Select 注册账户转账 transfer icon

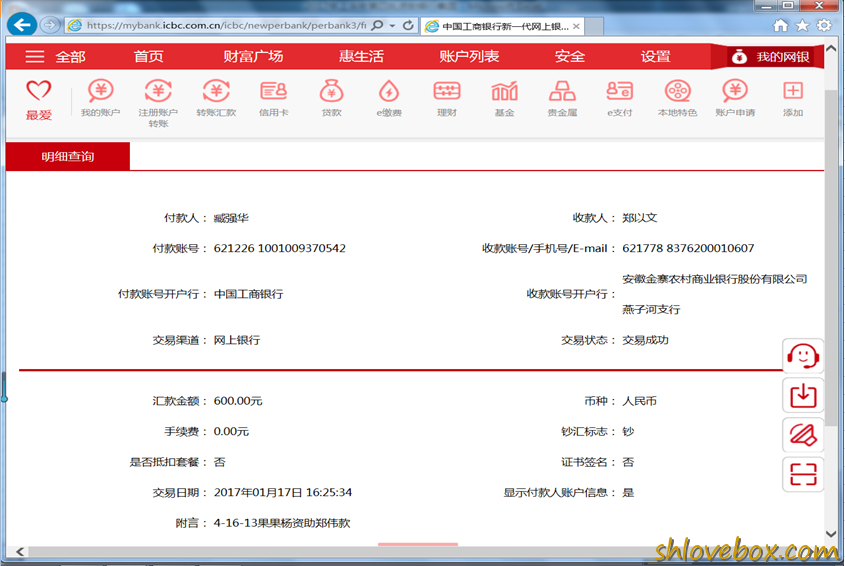158,103
